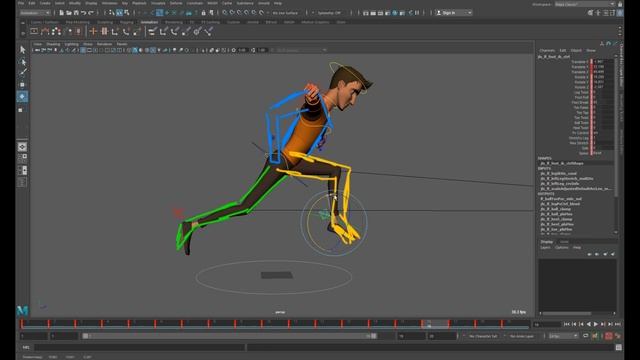Open the Workspace selector dropdown
This screenshot has width=640, height=360.
[x=584, y=4]
